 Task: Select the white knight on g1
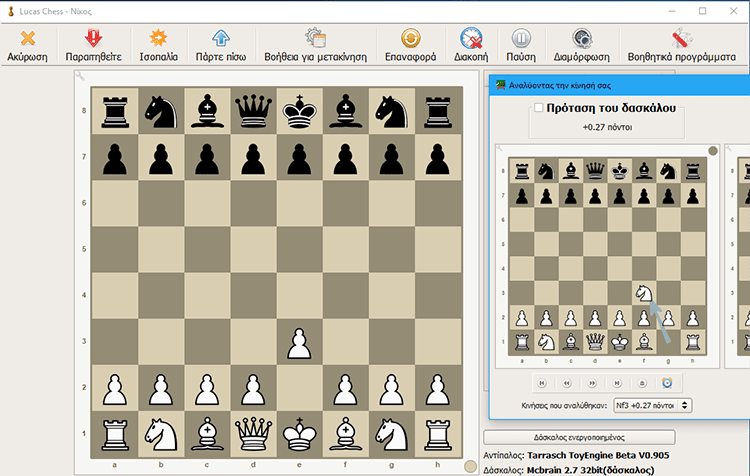[392, 434]
